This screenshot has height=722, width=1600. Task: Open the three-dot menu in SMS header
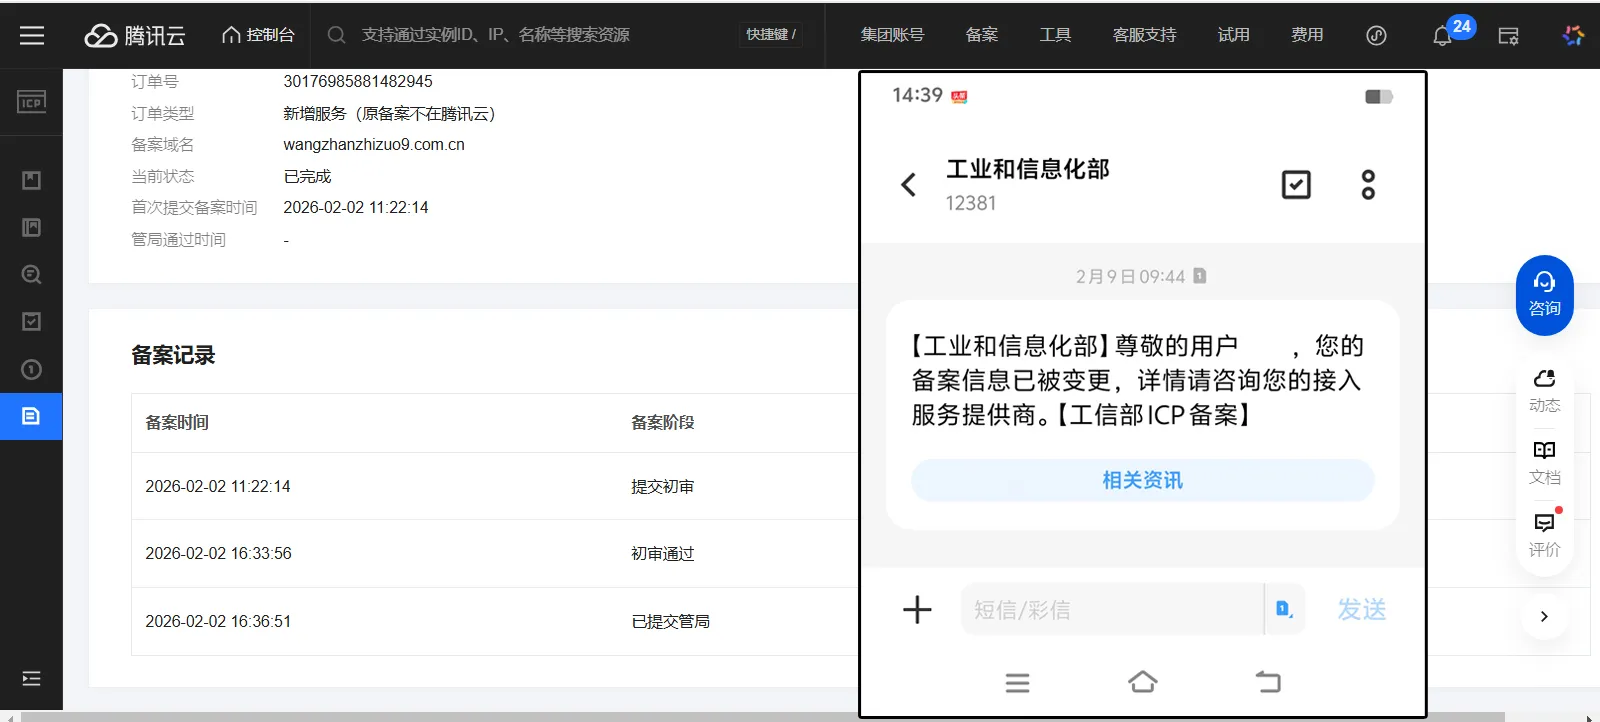(1368, 185)
